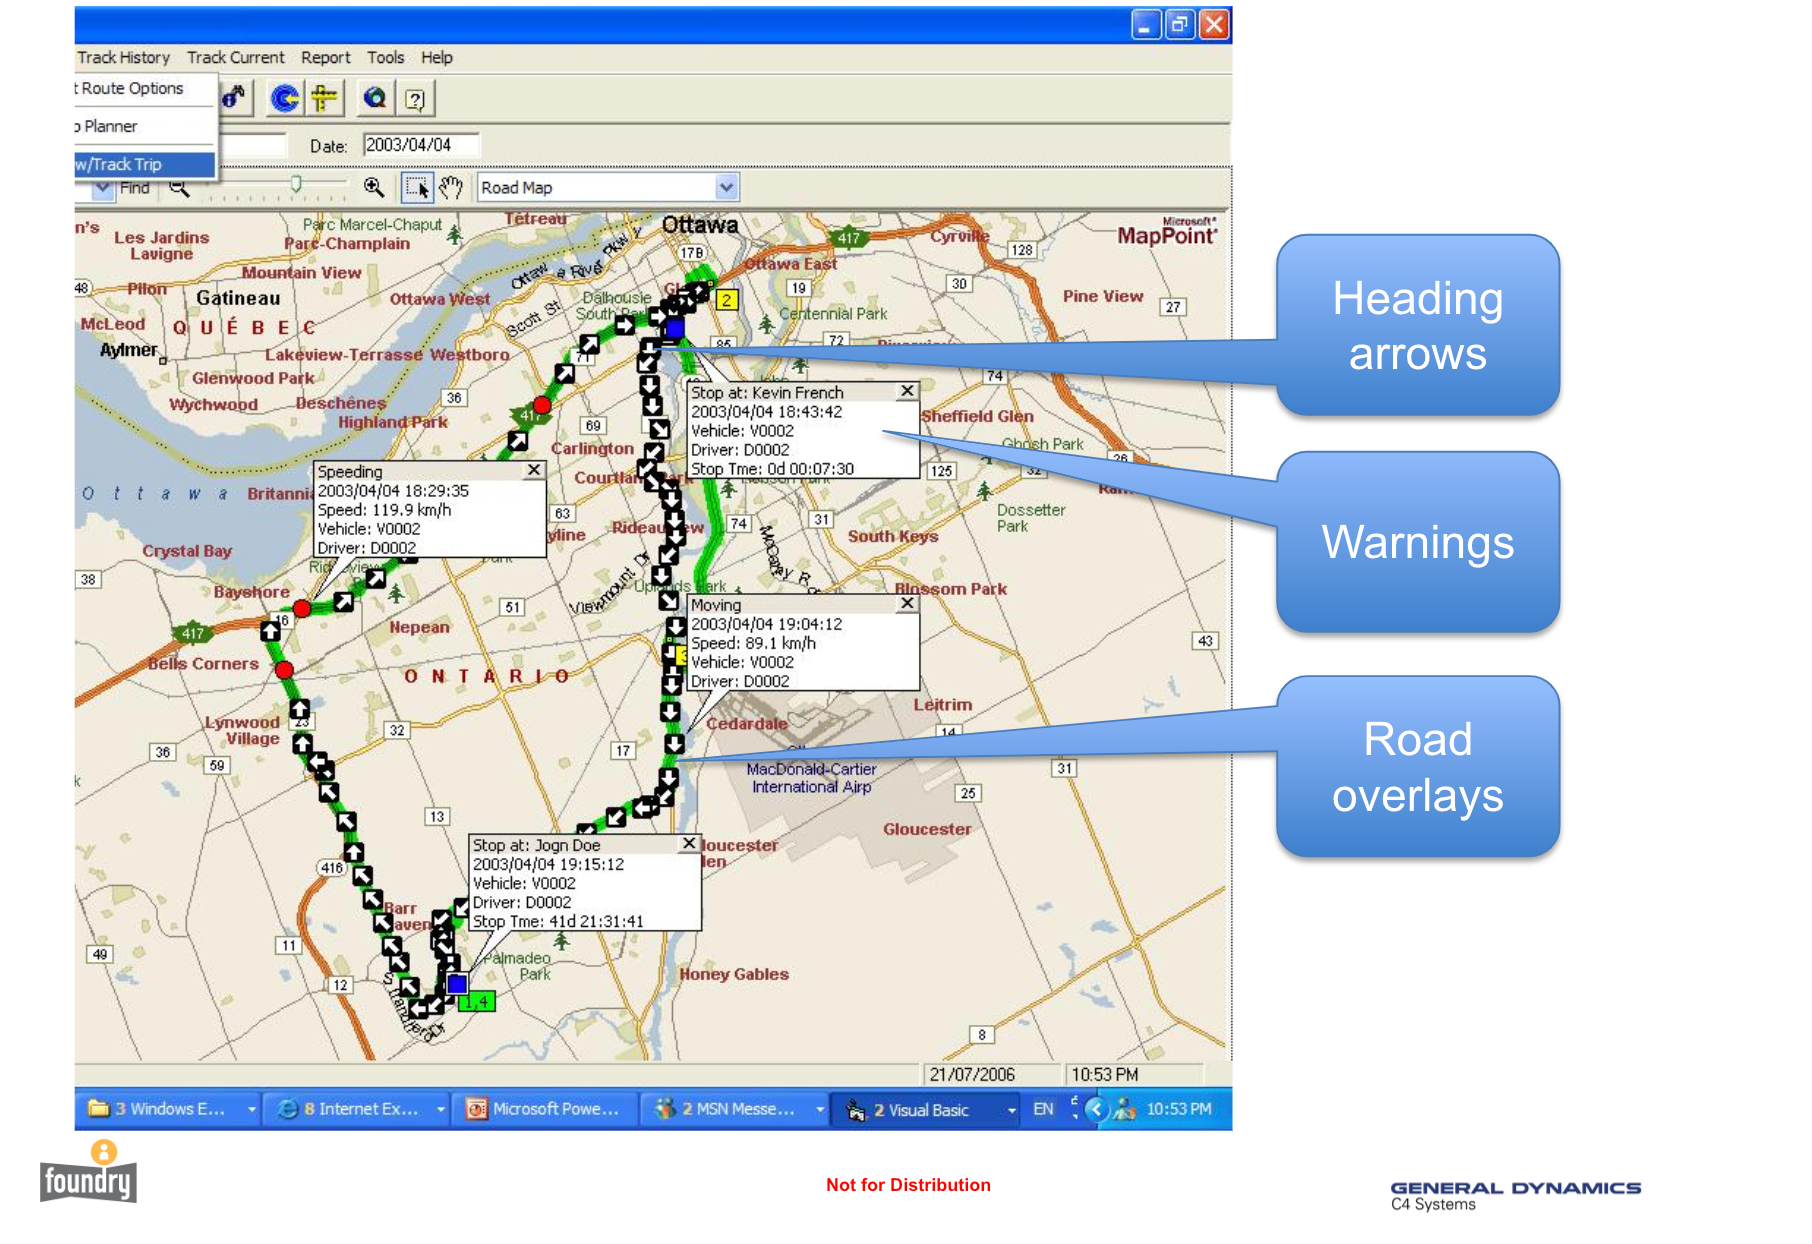Click the info binoculars toolbar icon
1812x1244 pixels.
pos(234,97)
